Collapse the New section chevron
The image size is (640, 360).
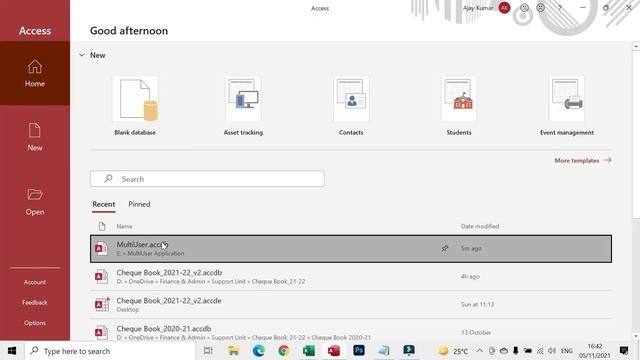click(x=82, y=55)
